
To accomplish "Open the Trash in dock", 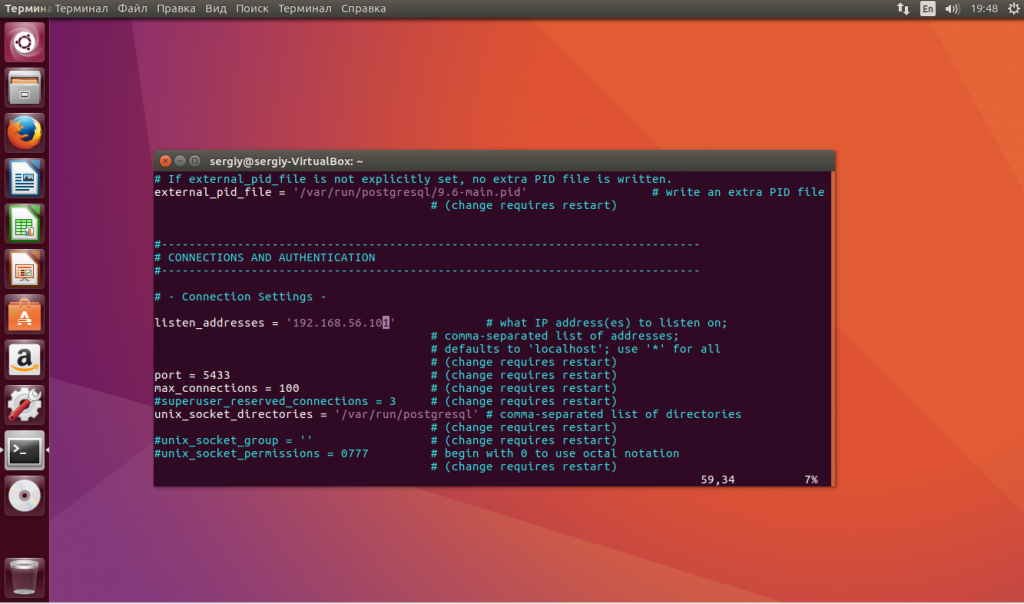I will click(24, 578).
